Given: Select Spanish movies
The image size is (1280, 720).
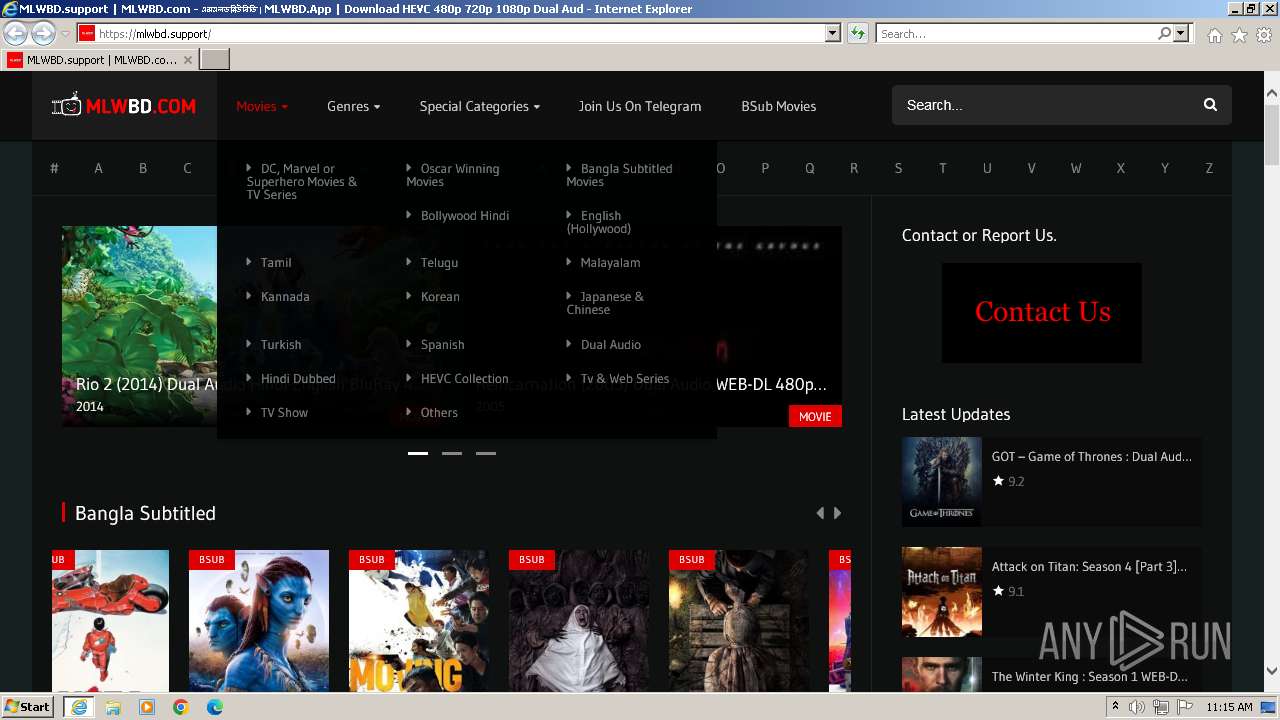Looking at the screenshot, I should [x=435, y=344].
